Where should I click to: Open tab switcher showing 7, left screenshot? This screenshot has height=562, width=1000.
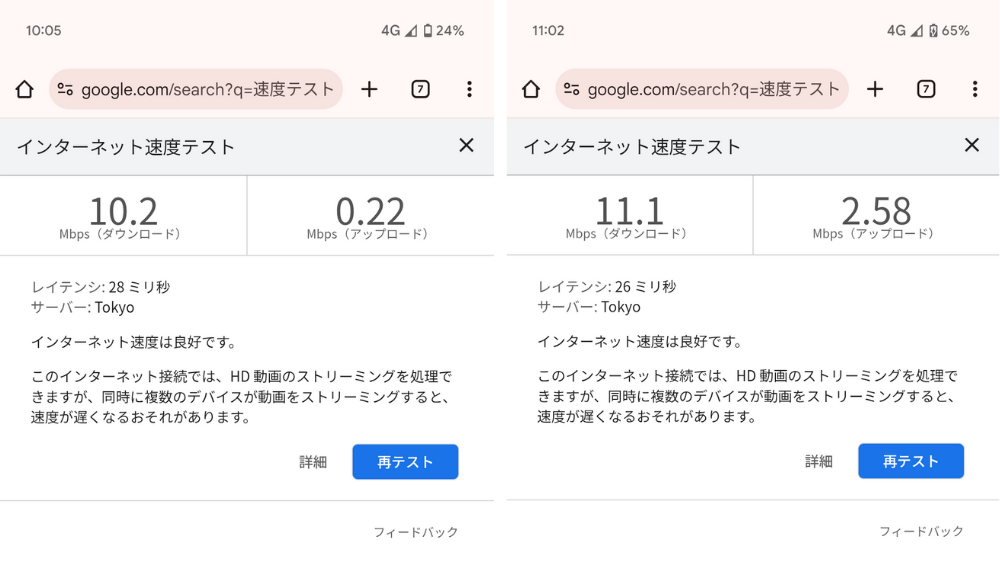click(x=420, y=89)
